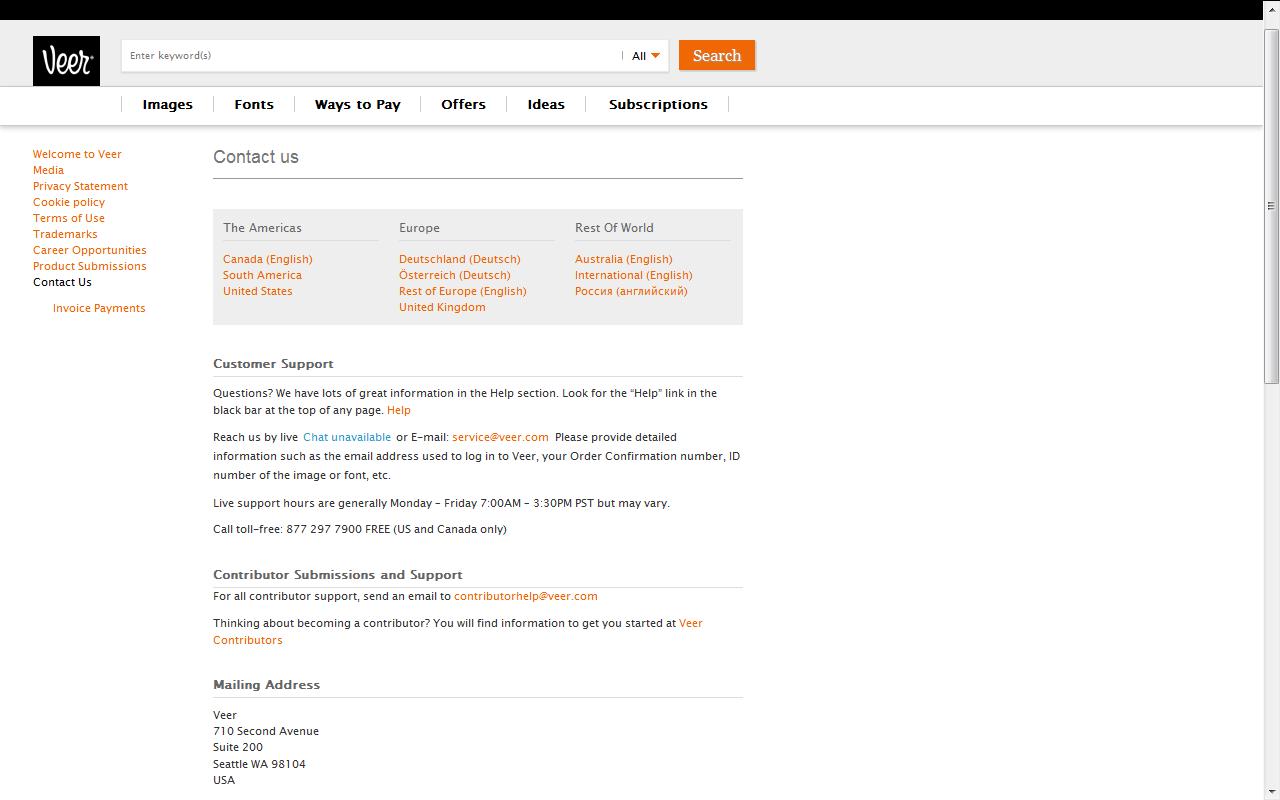Click Seattle WA 98104 address line
Image resolution: width=1280 pixels, height=800 pixels.
click(x=259, y=764)
